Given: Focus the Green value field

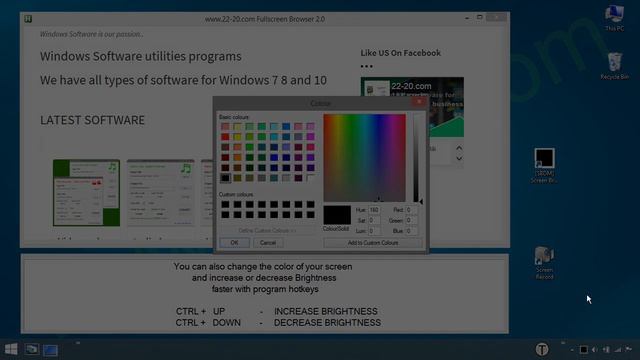Looking at the screenshot, I should [x=411, y=220].
